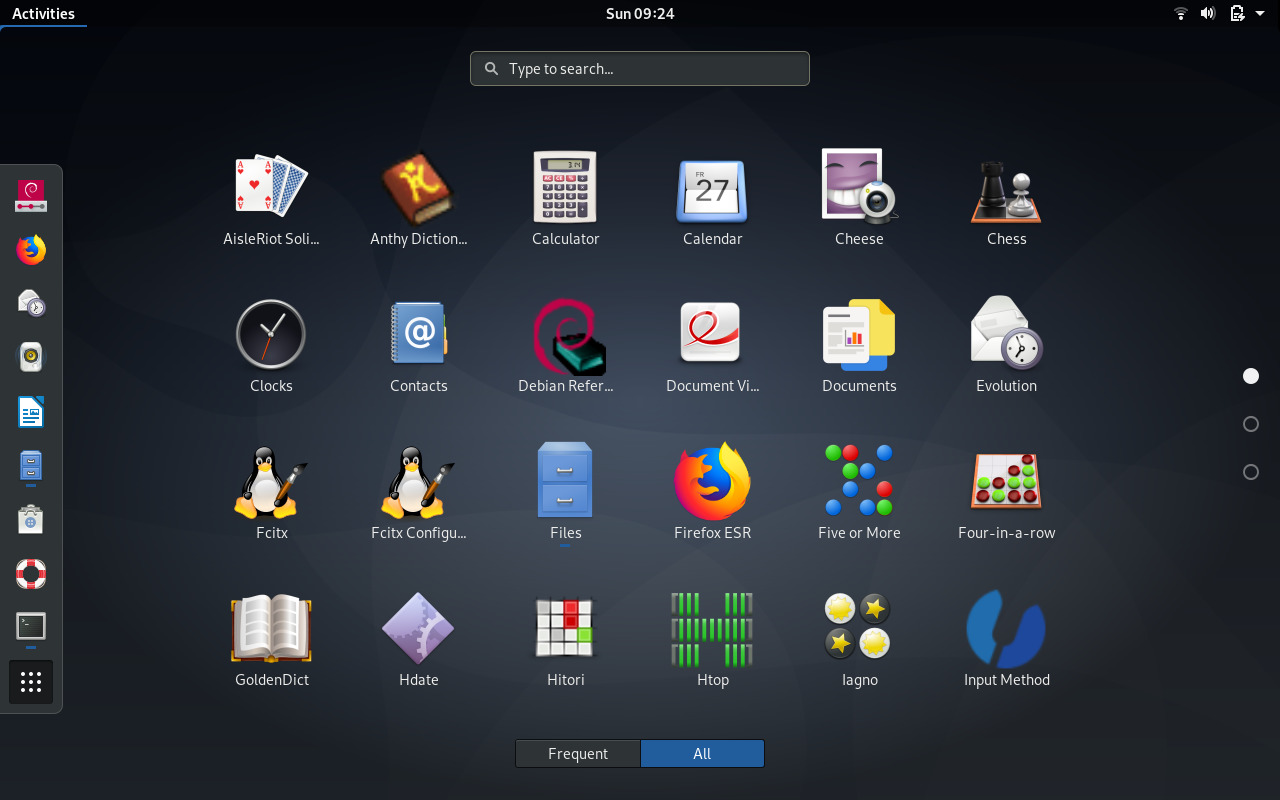Launch LibreOffice Writer from the dock

pos(30,411)
